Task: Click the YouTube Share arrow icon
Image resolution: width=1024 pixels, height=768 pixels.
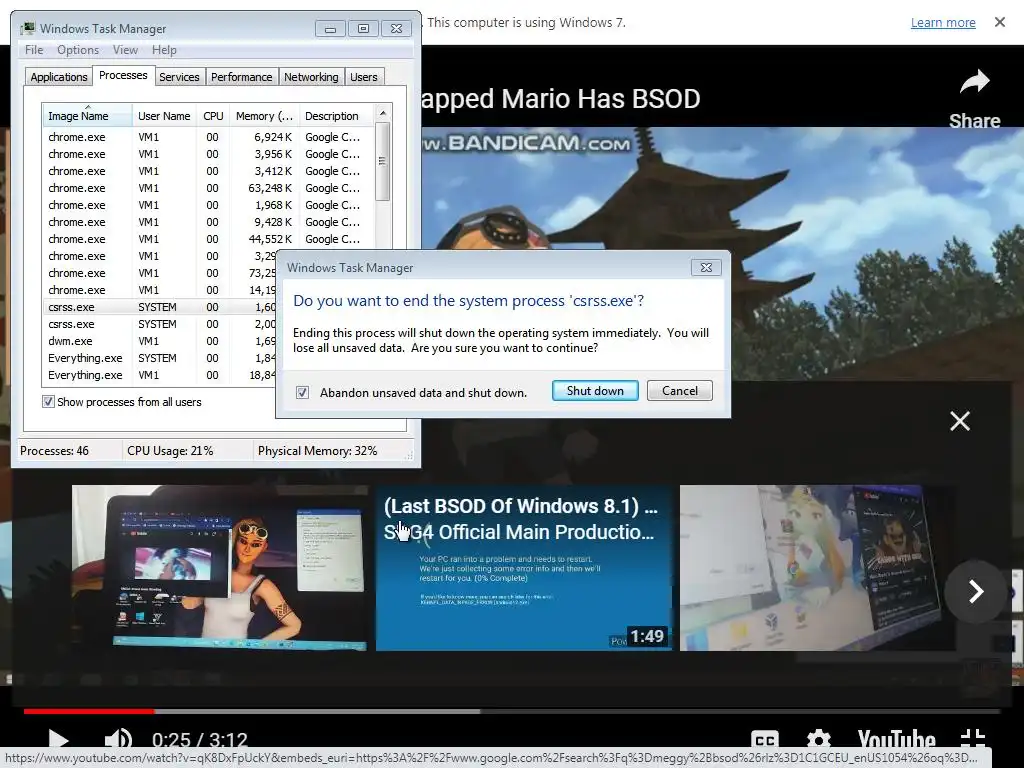Action: click(x=974, y=82)
